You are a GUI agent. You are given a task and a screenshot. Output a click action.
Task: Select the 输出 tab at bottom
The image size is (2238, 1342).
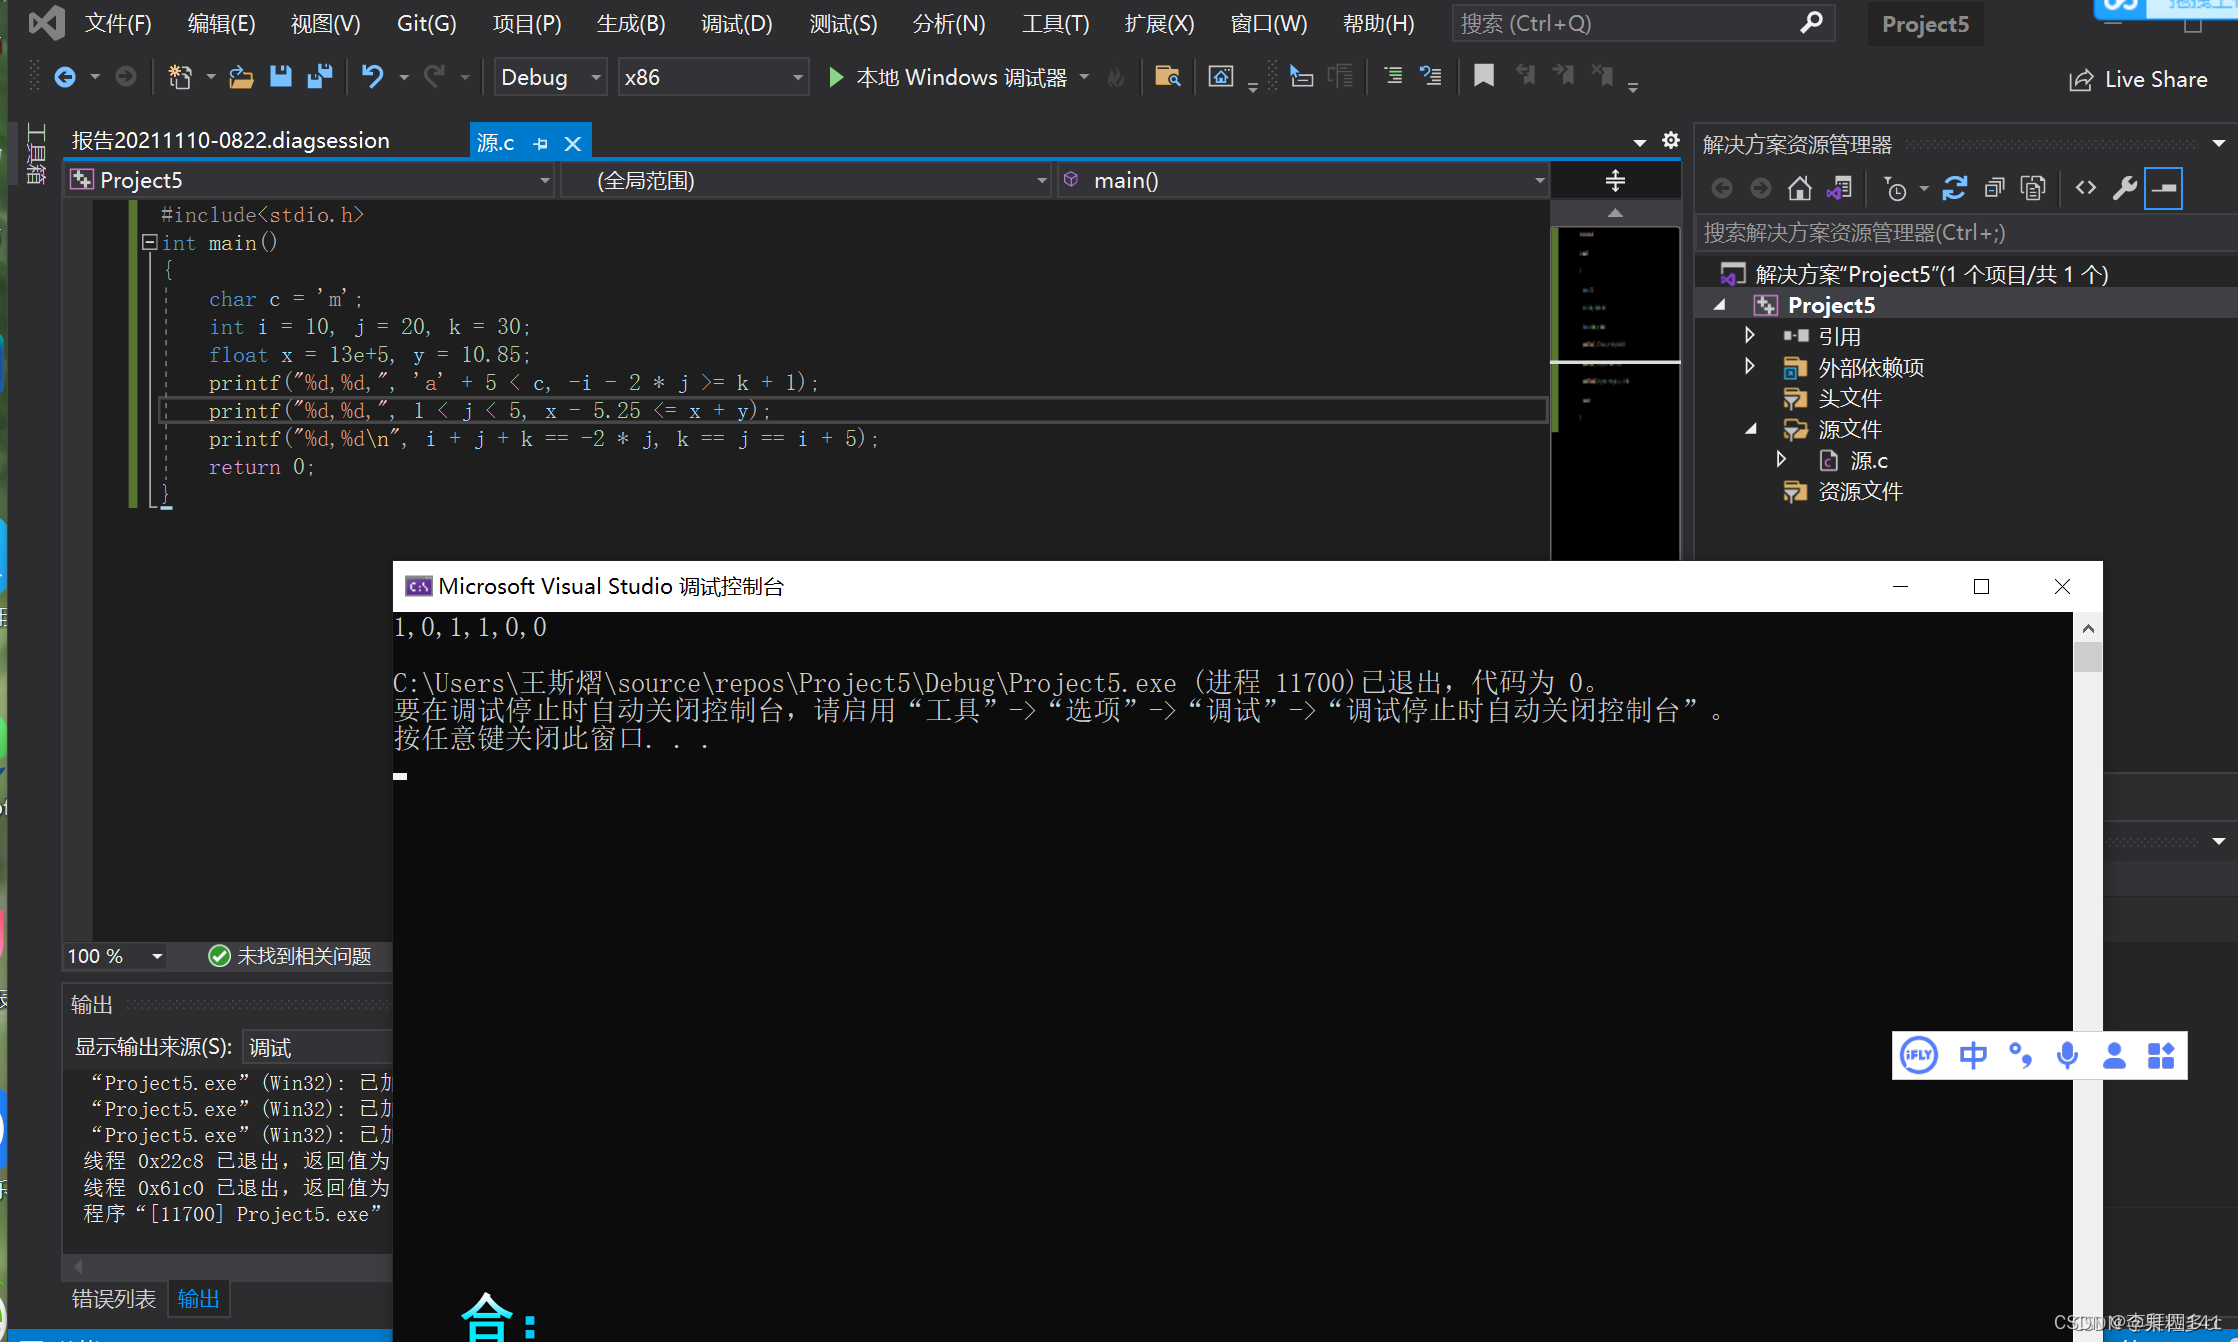(x=198, y=1299)
